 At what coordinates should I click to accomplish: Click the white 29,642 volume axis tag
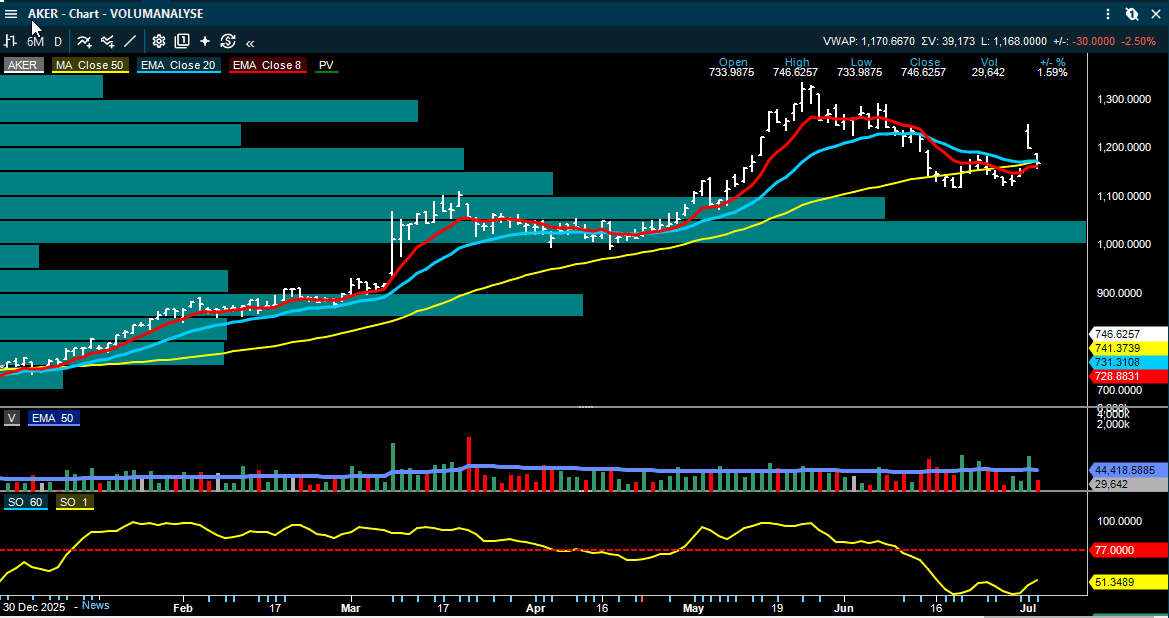click(x=1129, y=484)
